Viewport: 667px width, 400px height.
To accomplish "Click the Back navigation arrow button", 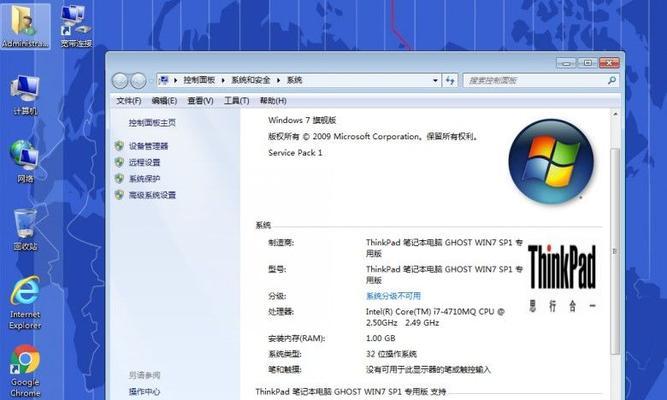I will (x=120, y=80).
